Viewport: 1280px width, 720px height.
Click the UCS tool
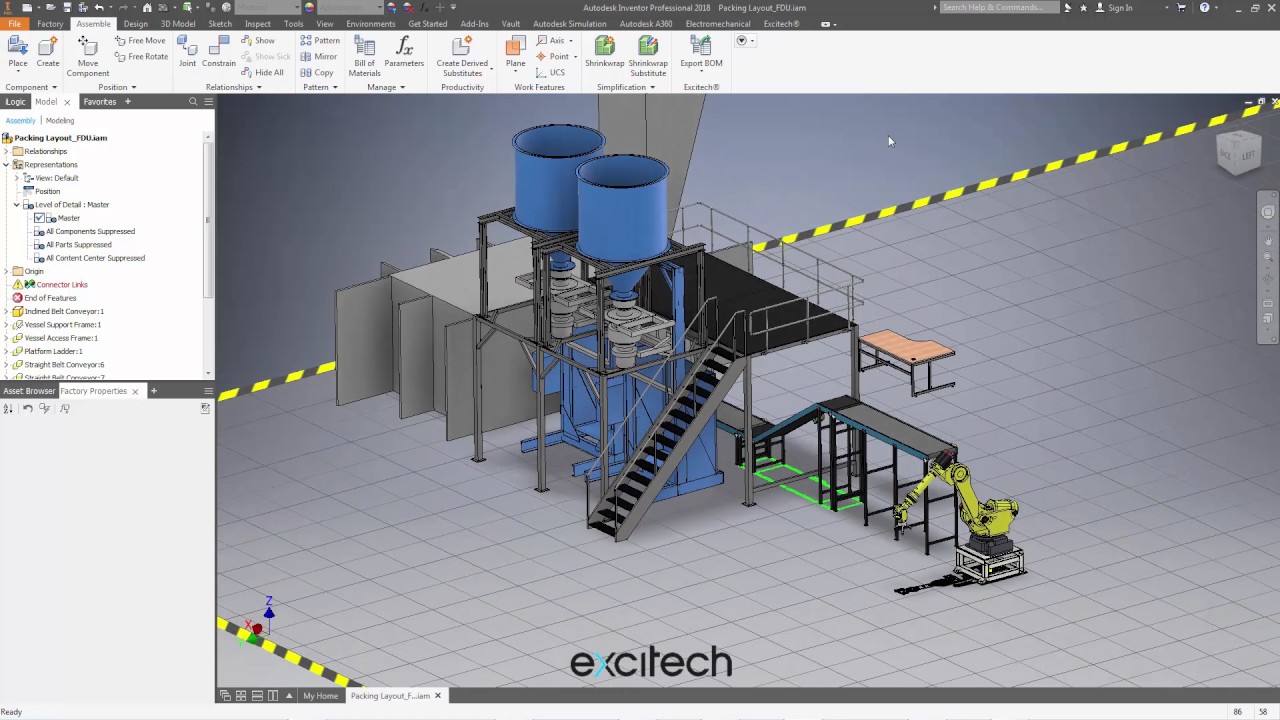pyautogui.click(x=551, y=73)
